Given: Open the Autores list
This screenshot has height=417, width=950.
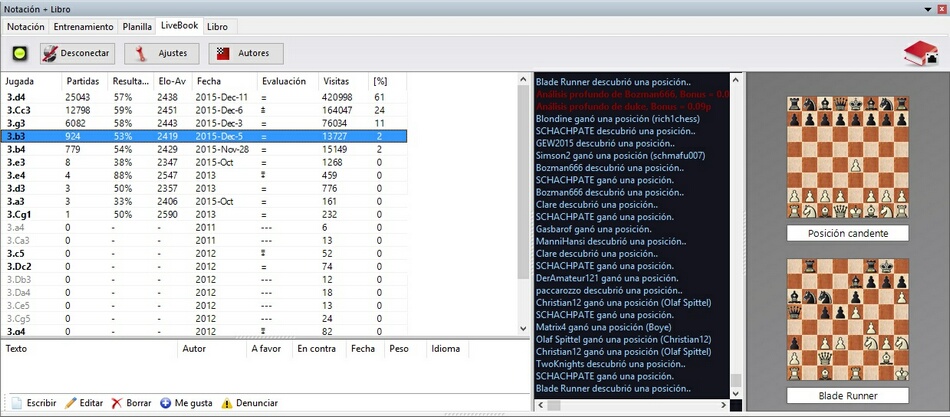Looking at the screenshot, I should 246,53.
